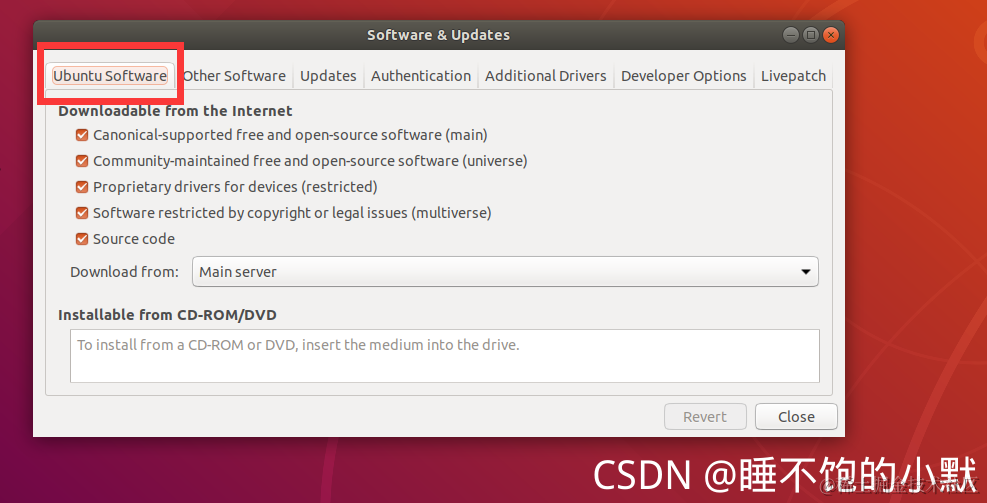Image resolution: width=987 pixels, height=503 pixels.
Task: Uncheck Canonical-supported software (main) checkbox
Action: tap(82, 135)
